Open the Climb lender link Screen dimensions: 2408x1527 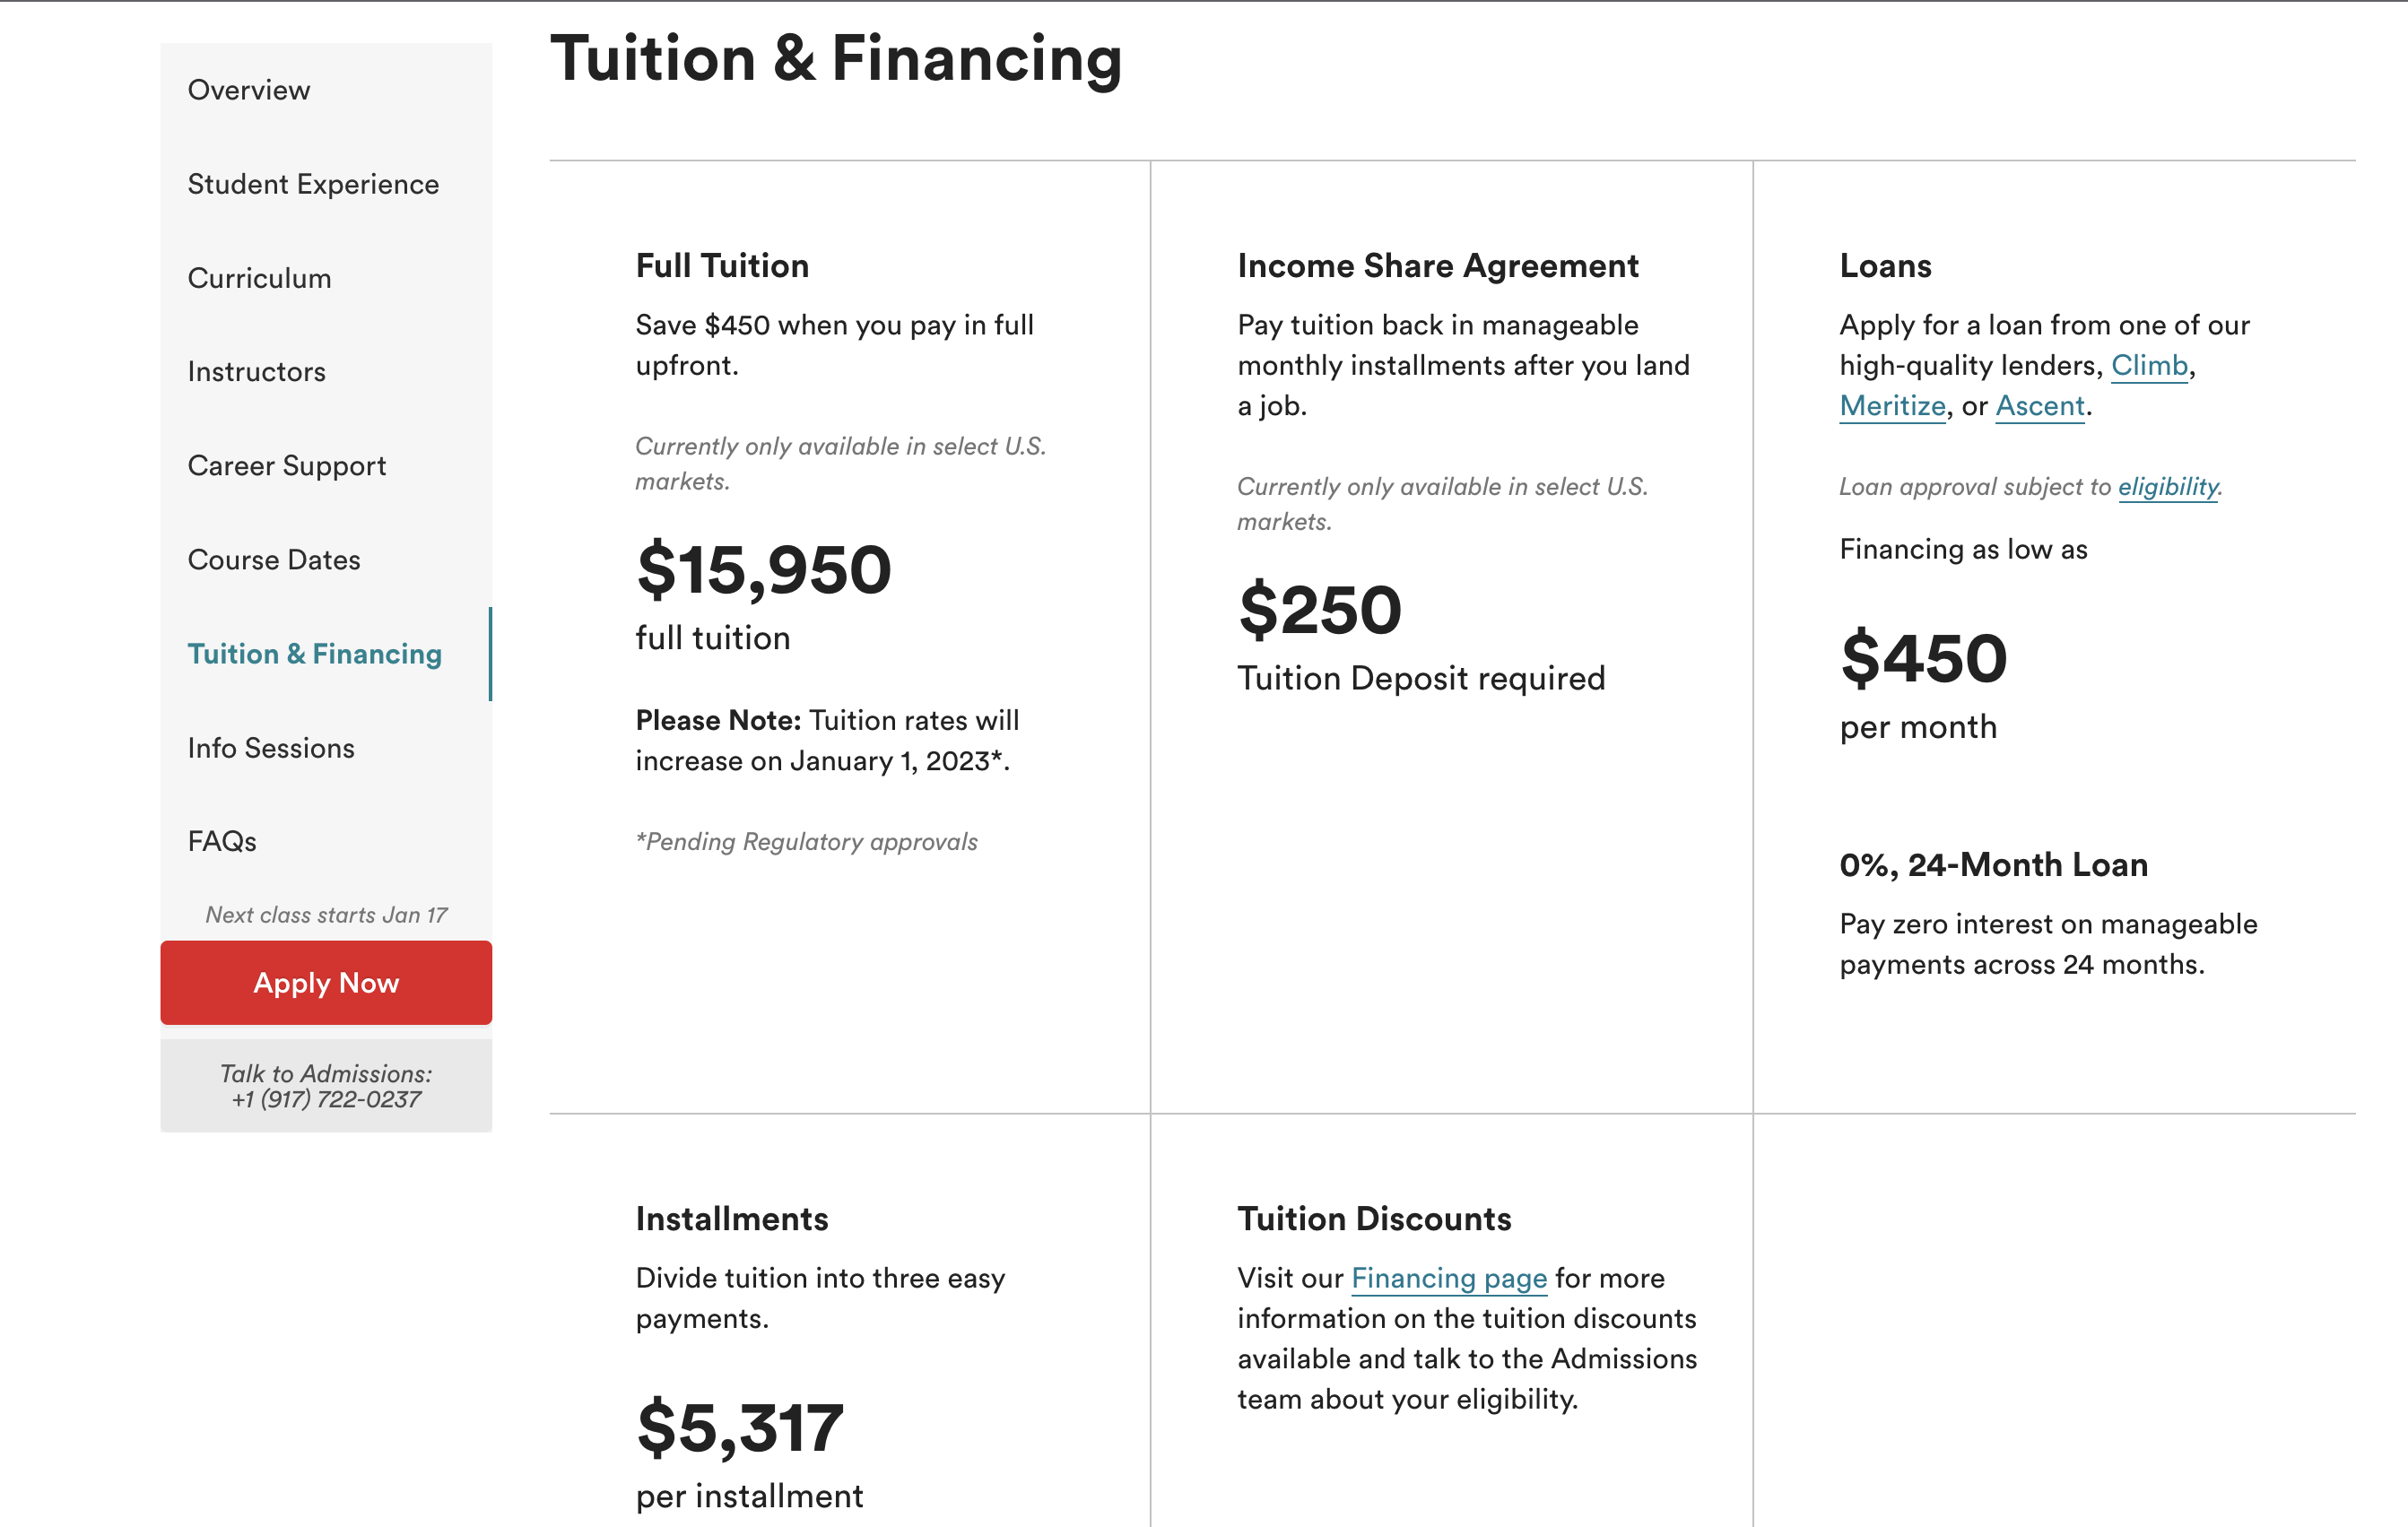coord(2149,366)
